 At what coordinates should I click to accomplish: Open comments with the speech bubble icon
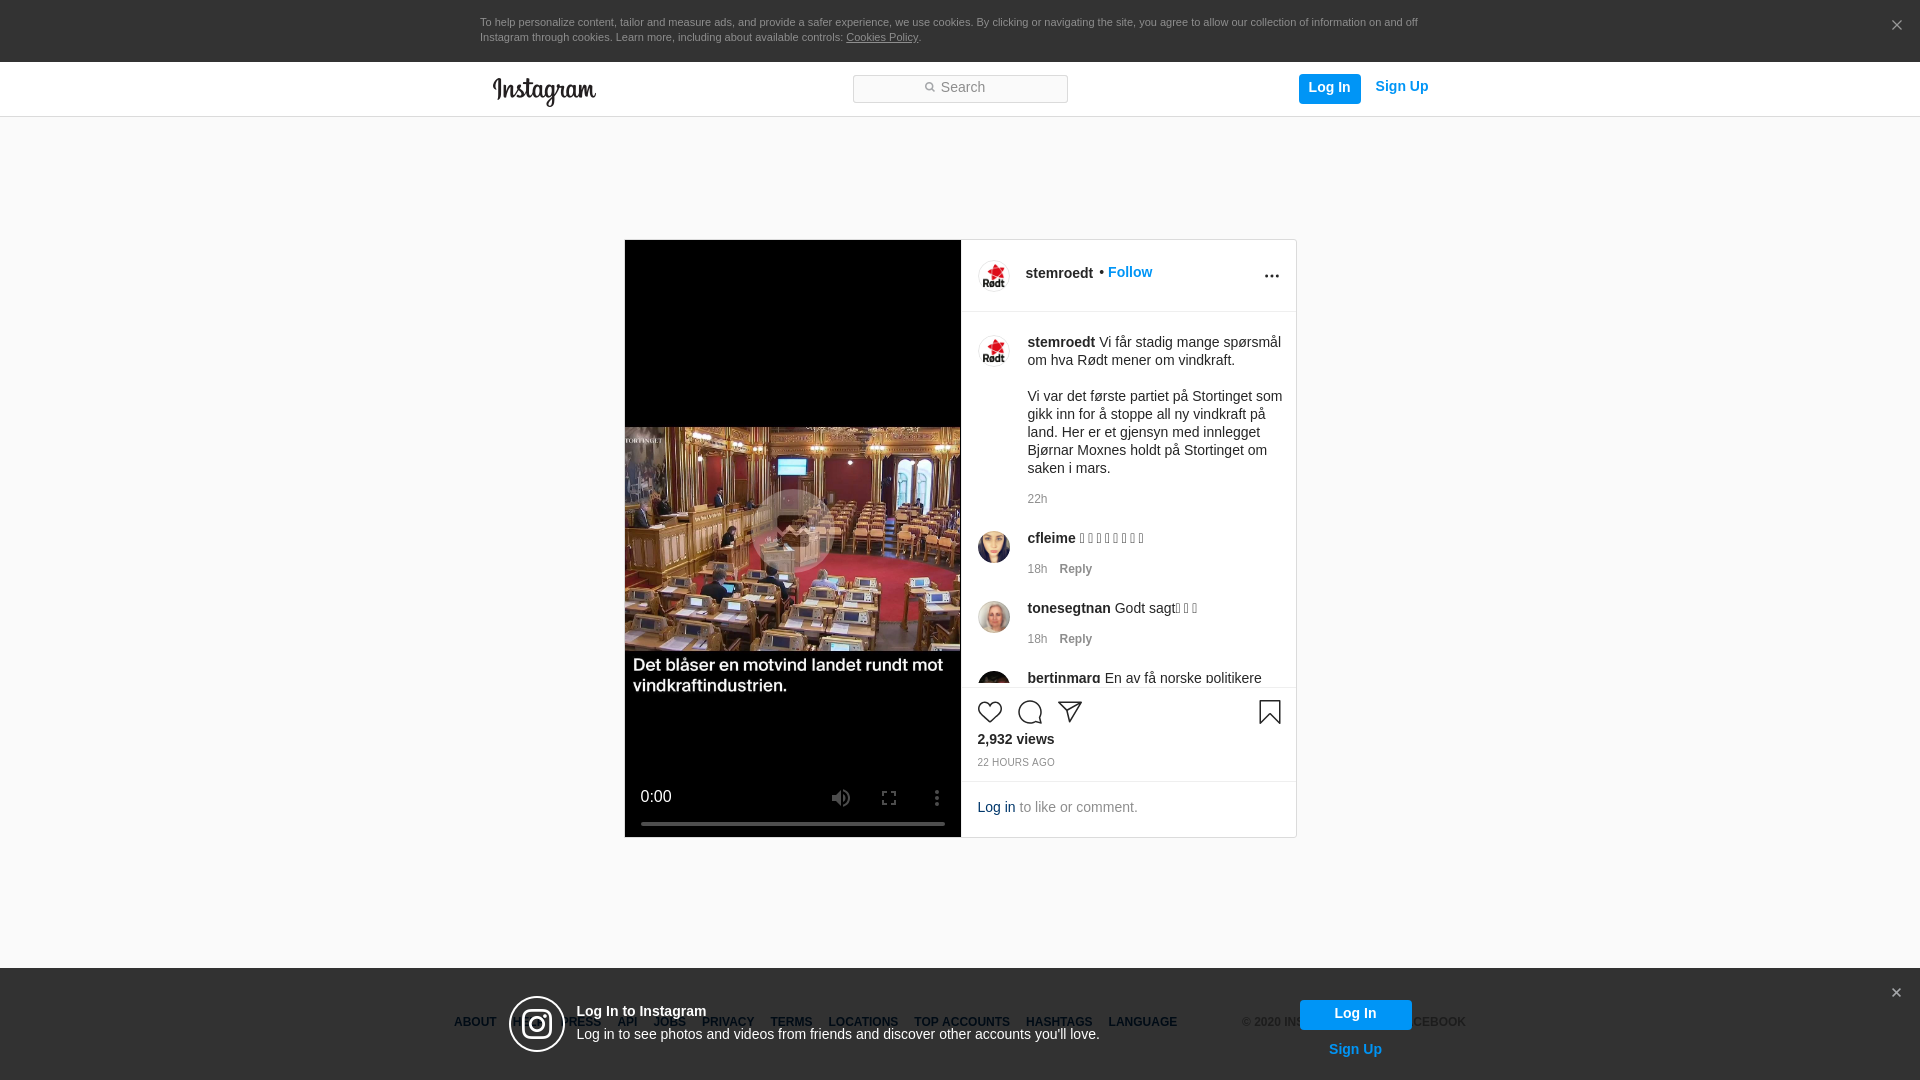pos(1029,712)
